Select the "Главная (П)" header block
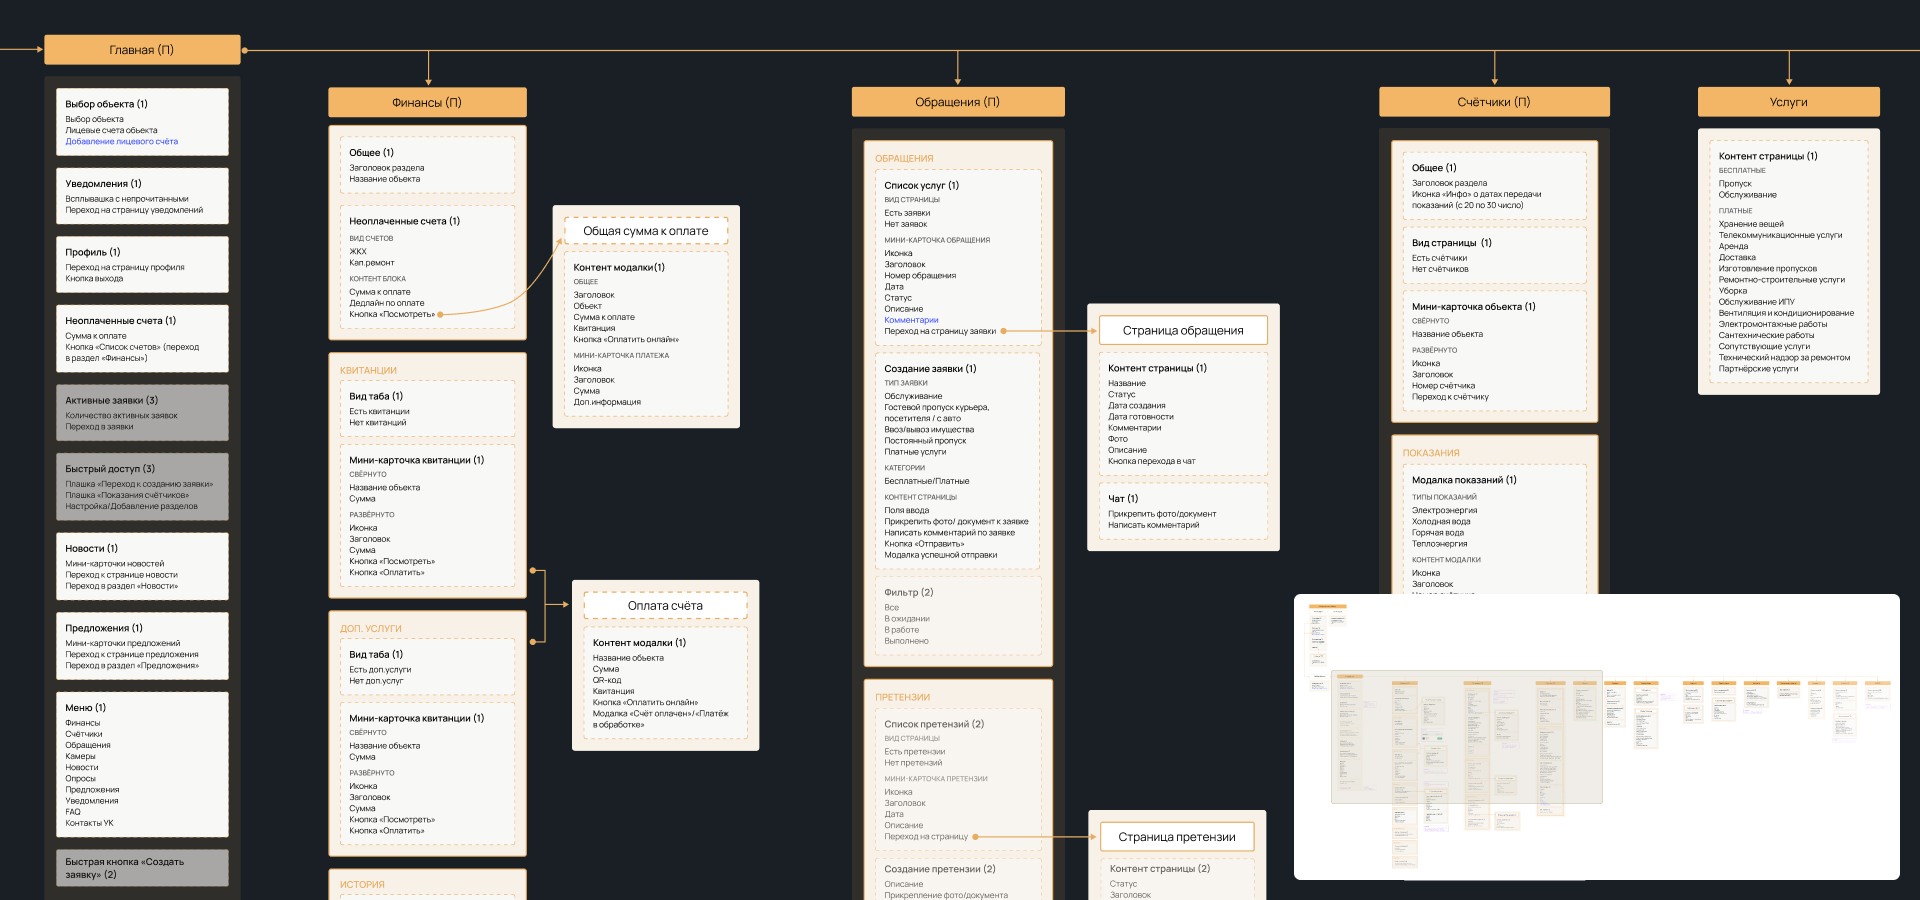Screen dimensions: 1920x900 [142, 50]
